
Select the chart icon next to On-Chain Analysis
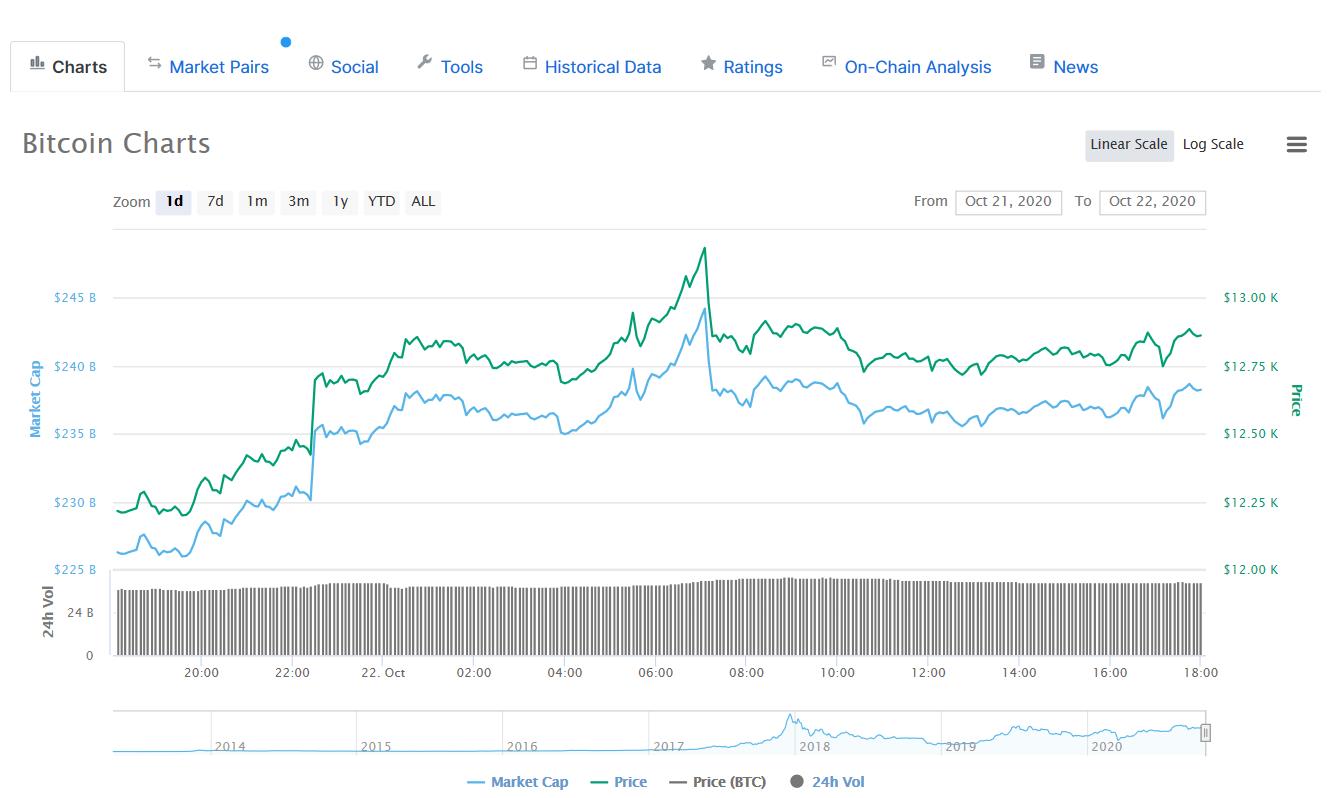pos(828,61)
